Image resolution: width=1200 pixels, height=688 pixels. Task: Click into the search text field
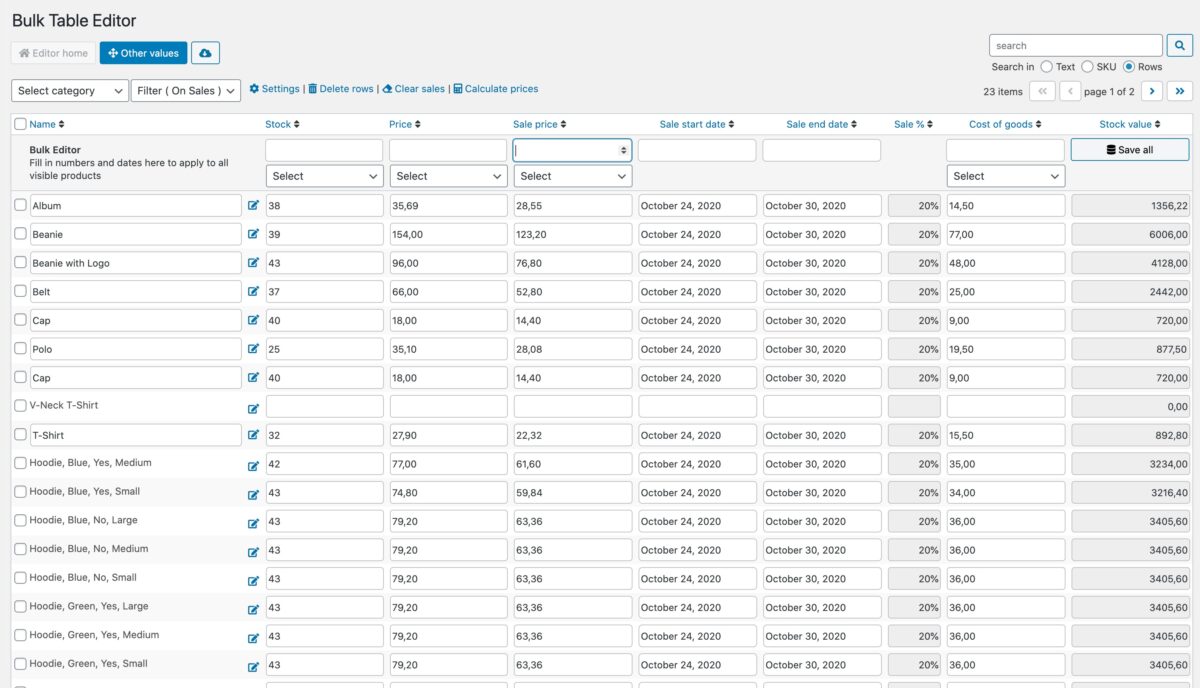point(1075,45)
